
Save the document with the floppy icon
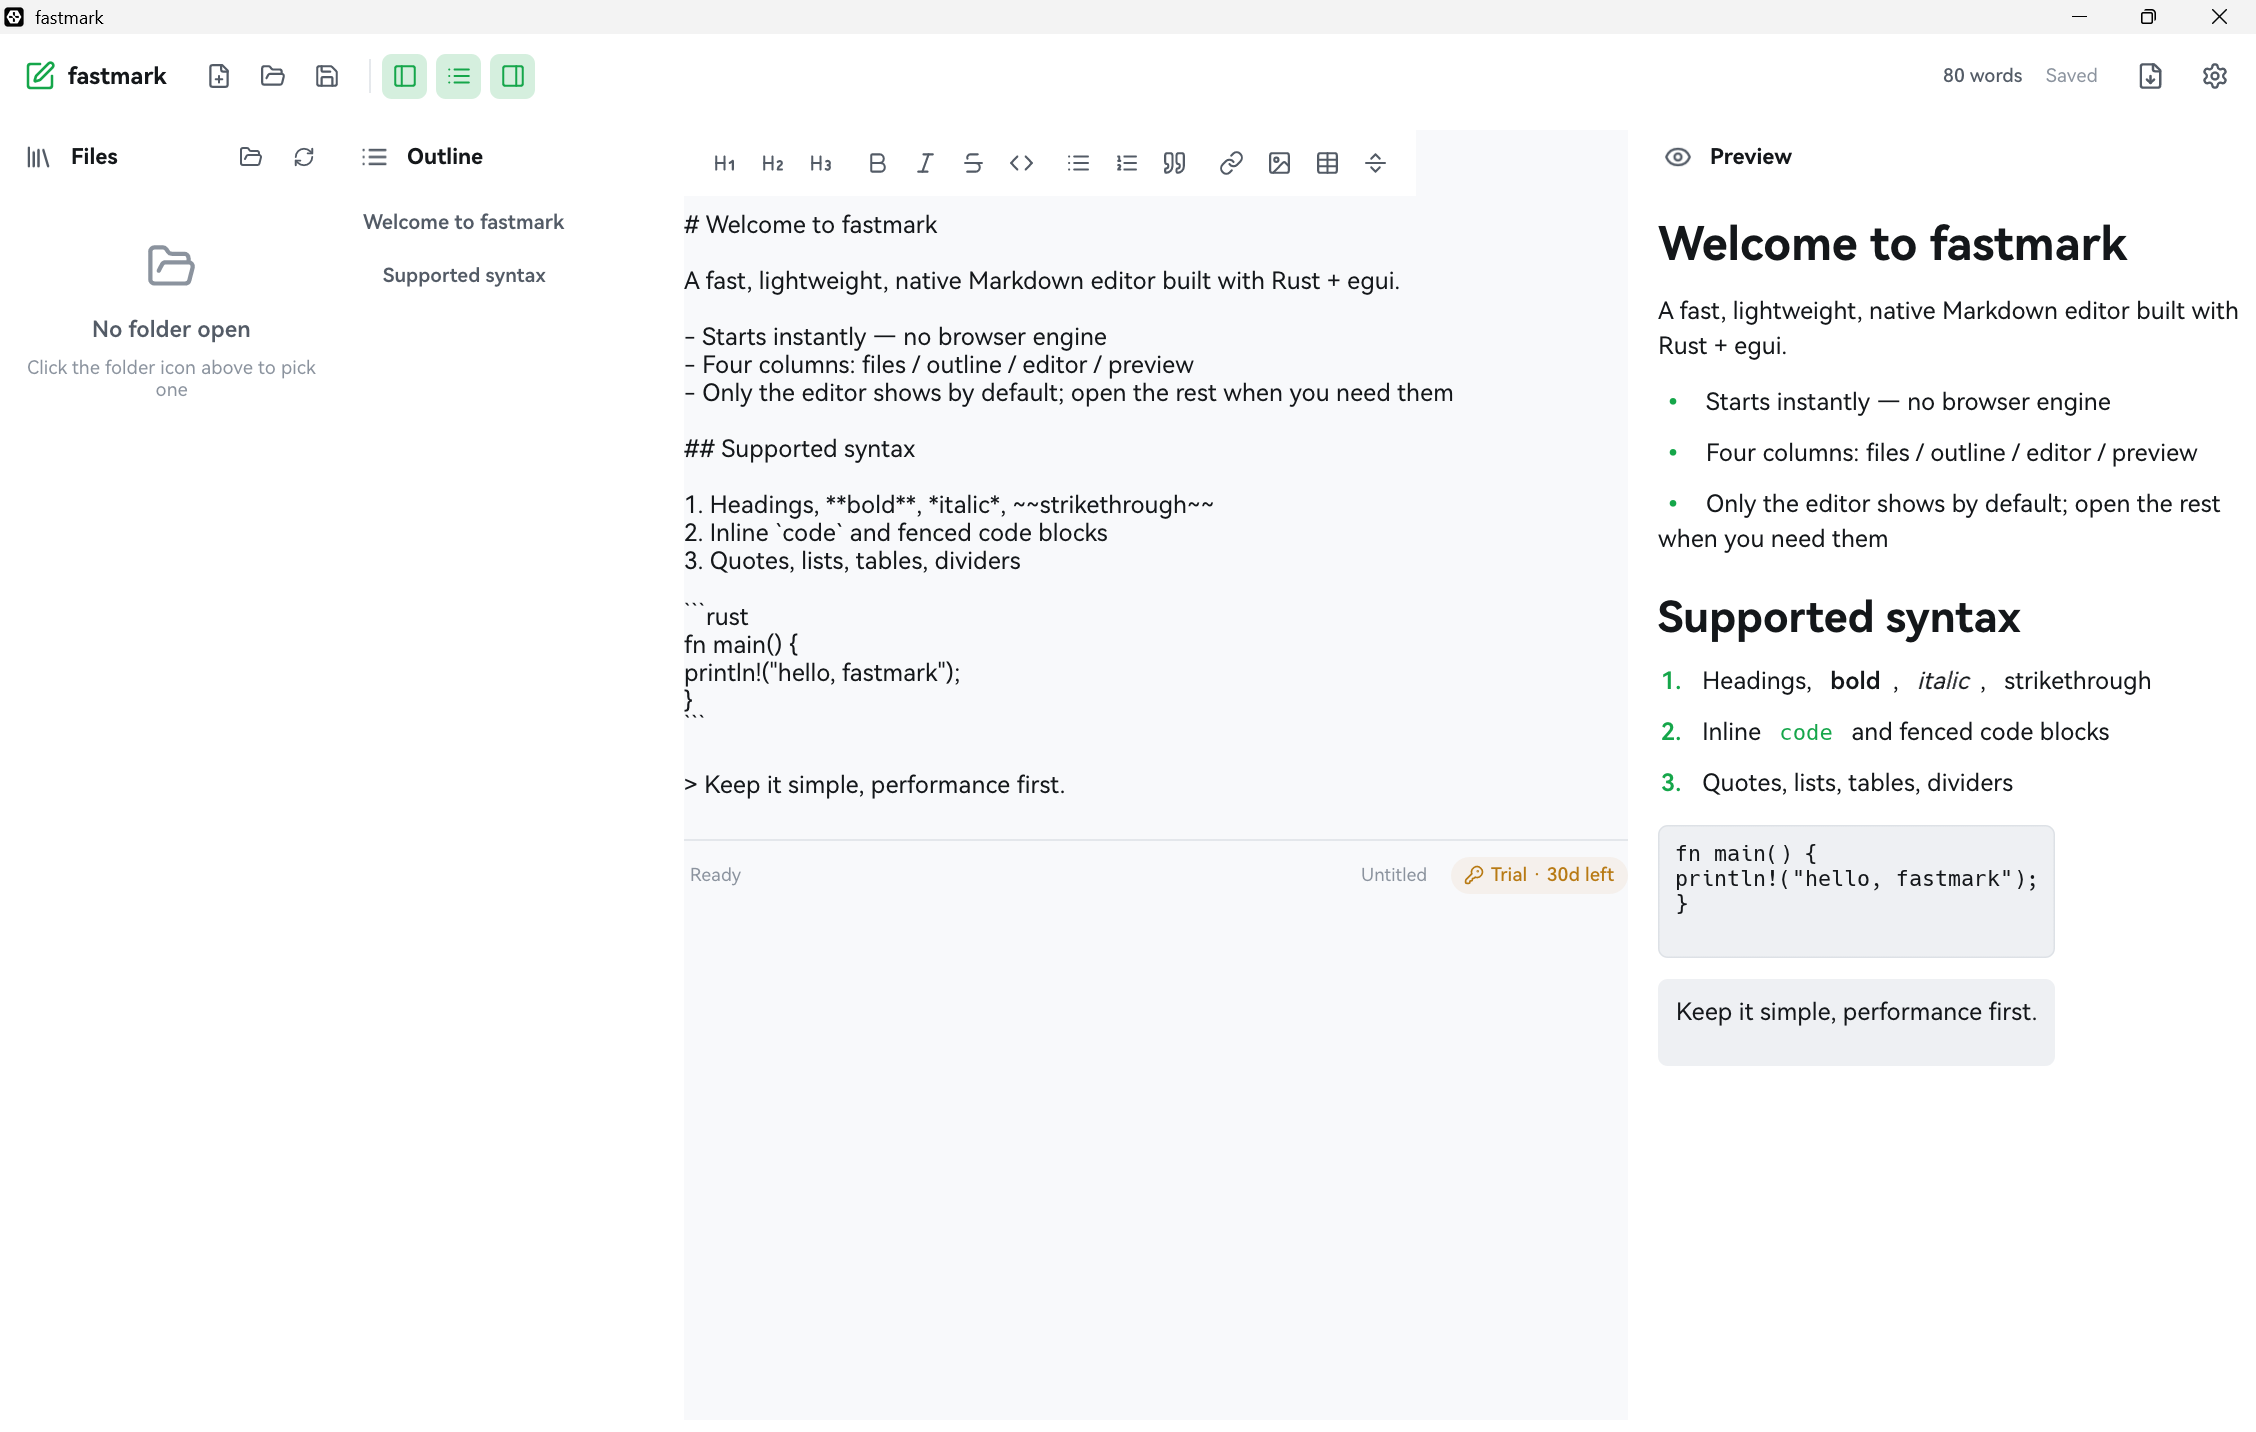tap(327, 76)
